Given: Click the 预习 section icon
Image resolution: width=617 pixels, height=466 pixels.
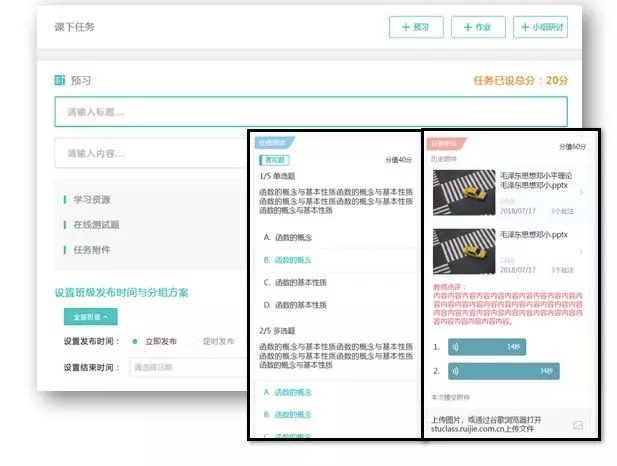Looking at the screenshot, I should (x=60, y=79).
